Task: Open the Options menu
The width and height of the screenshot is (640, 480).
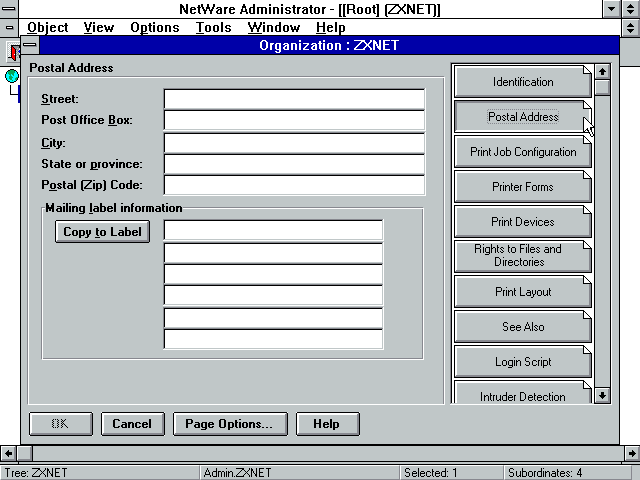Action: [155, 27]
